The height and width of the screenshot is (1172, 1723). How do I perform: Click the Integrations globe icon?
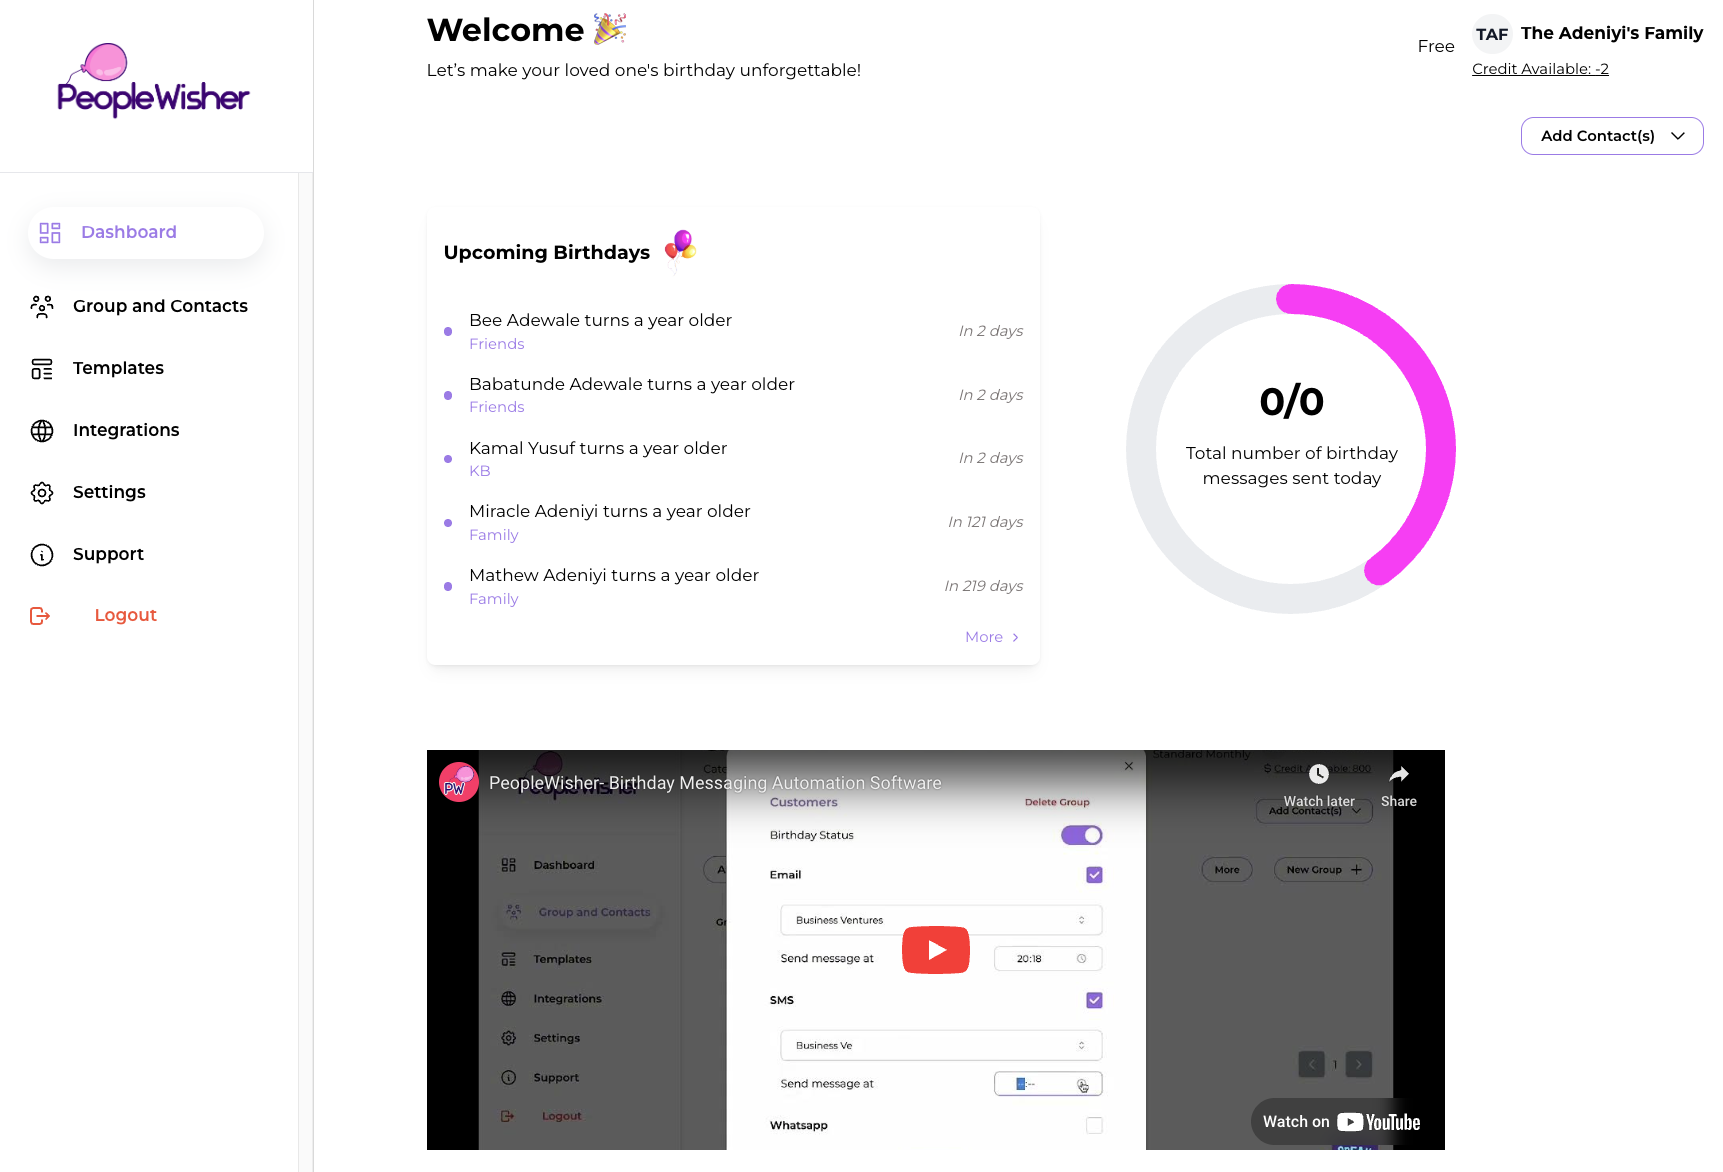(42, 431)
